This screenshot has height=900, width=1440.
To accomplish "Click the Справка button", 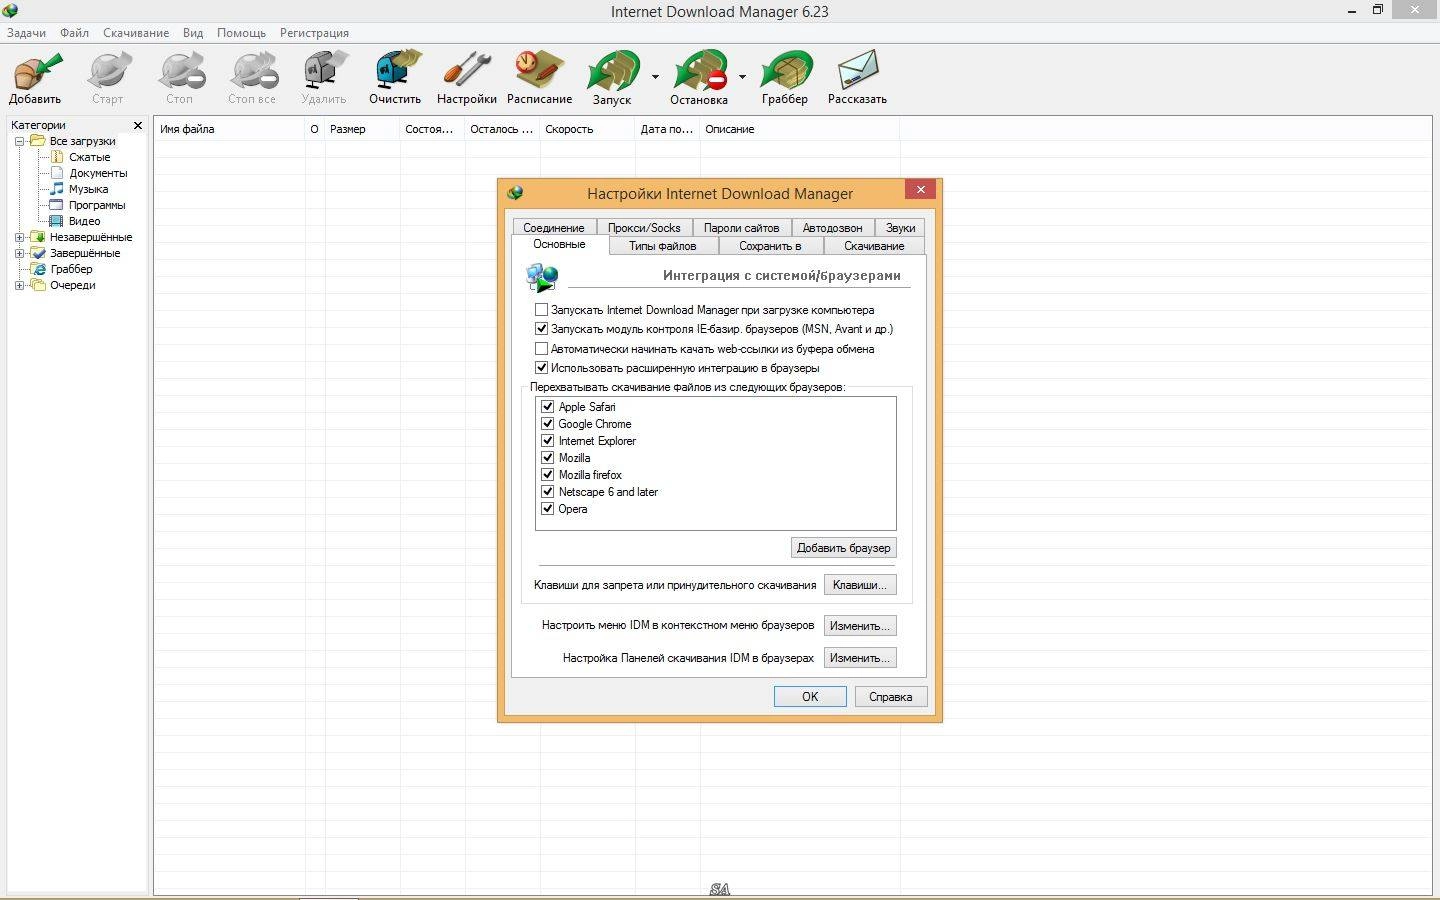I will (x=890, y=697).
